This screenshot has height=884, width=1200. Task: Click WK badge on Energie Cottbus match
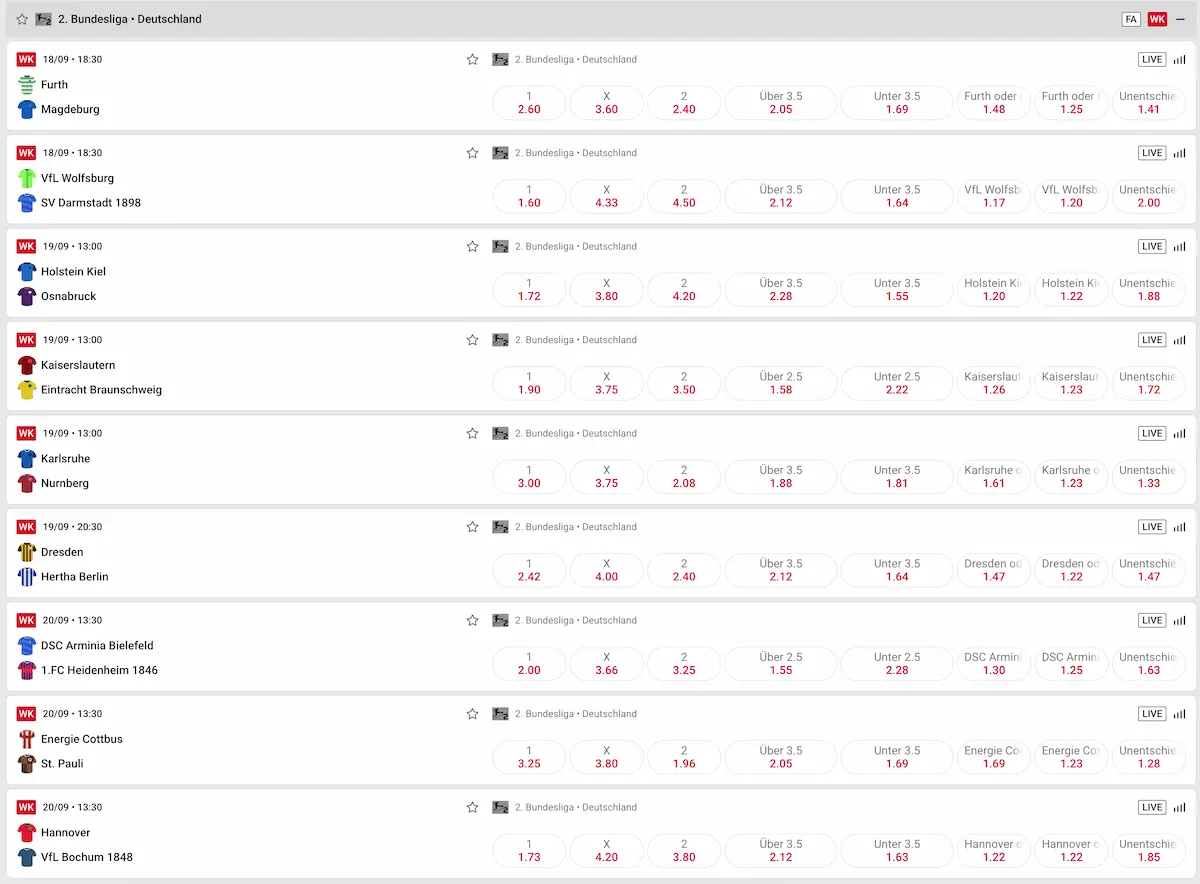(x=26, y=714)
